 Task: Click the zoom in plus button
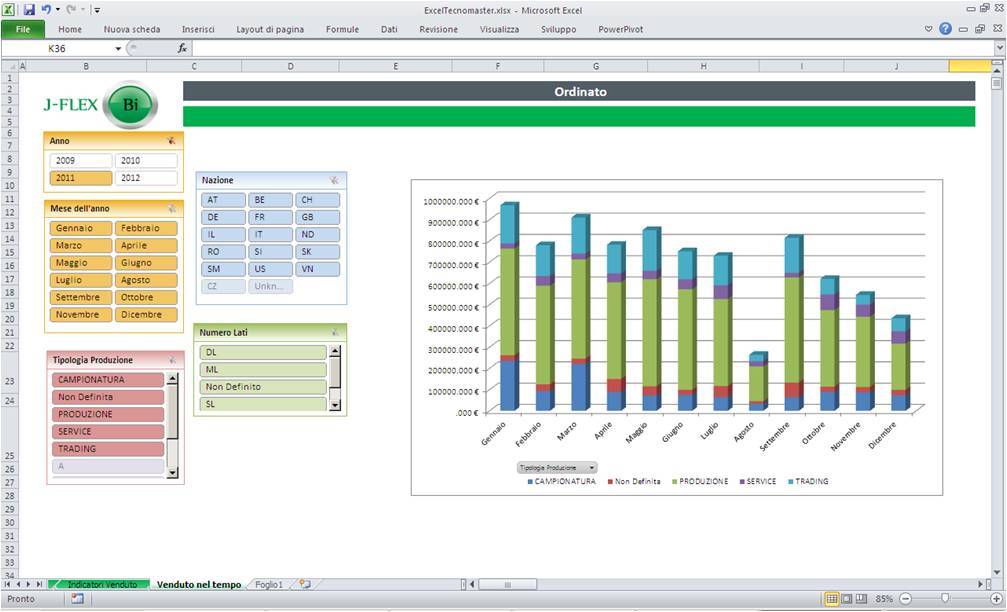click(x=996, y=599)
